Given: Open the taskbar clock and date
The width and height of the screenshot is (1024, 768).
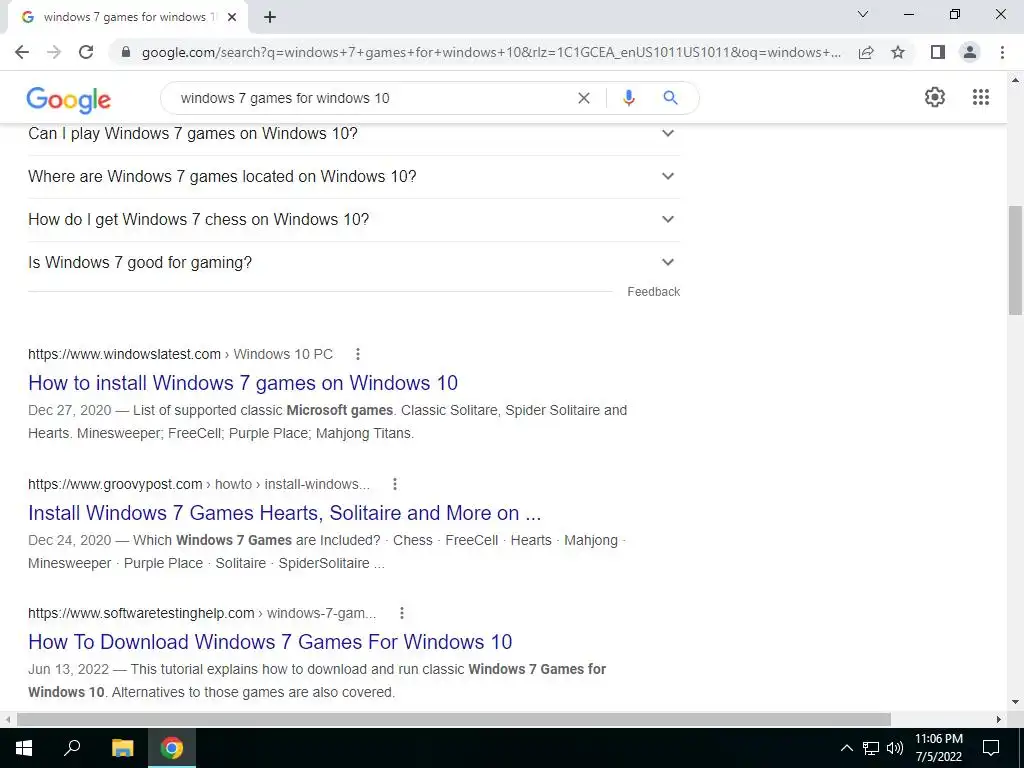Looking at the screenshot, I should (x=938, y=748).
